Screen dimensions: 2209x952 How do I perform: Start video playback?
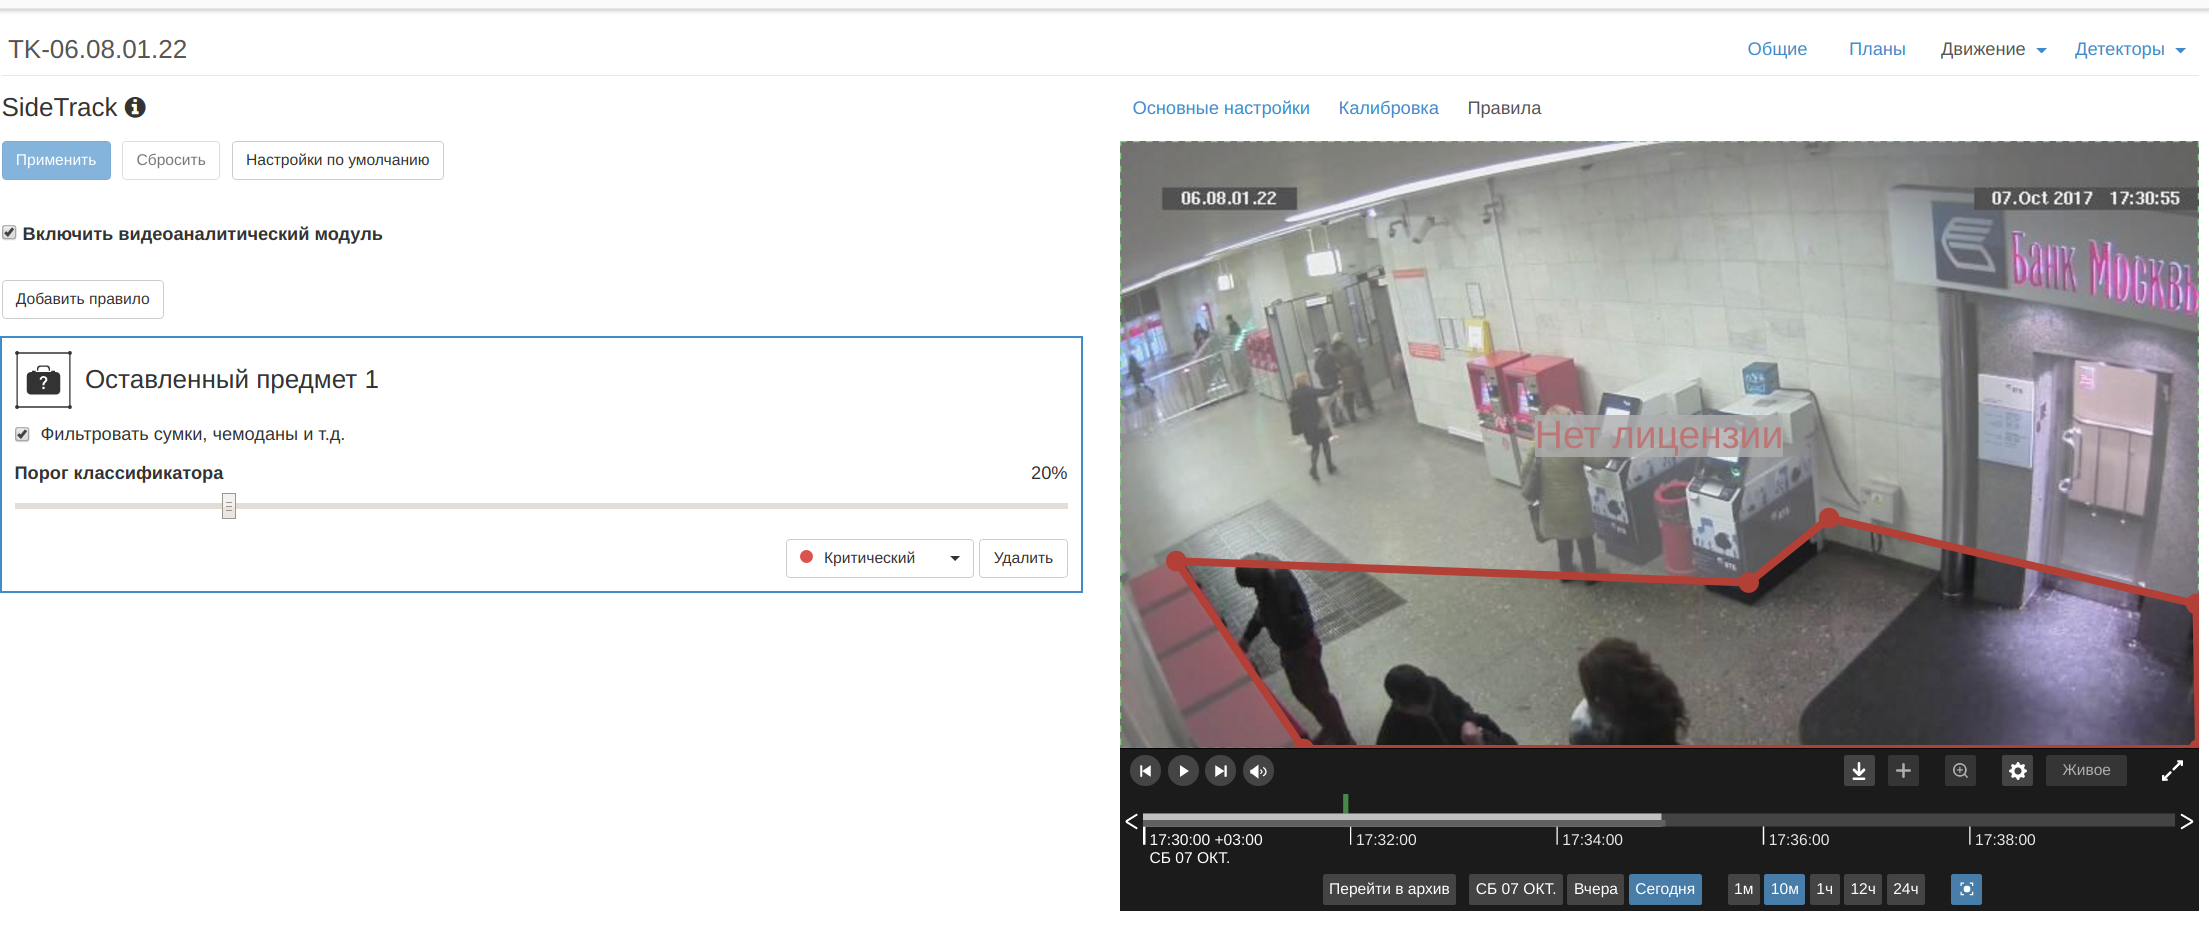pyautogui.click(x=1183, y=771)
